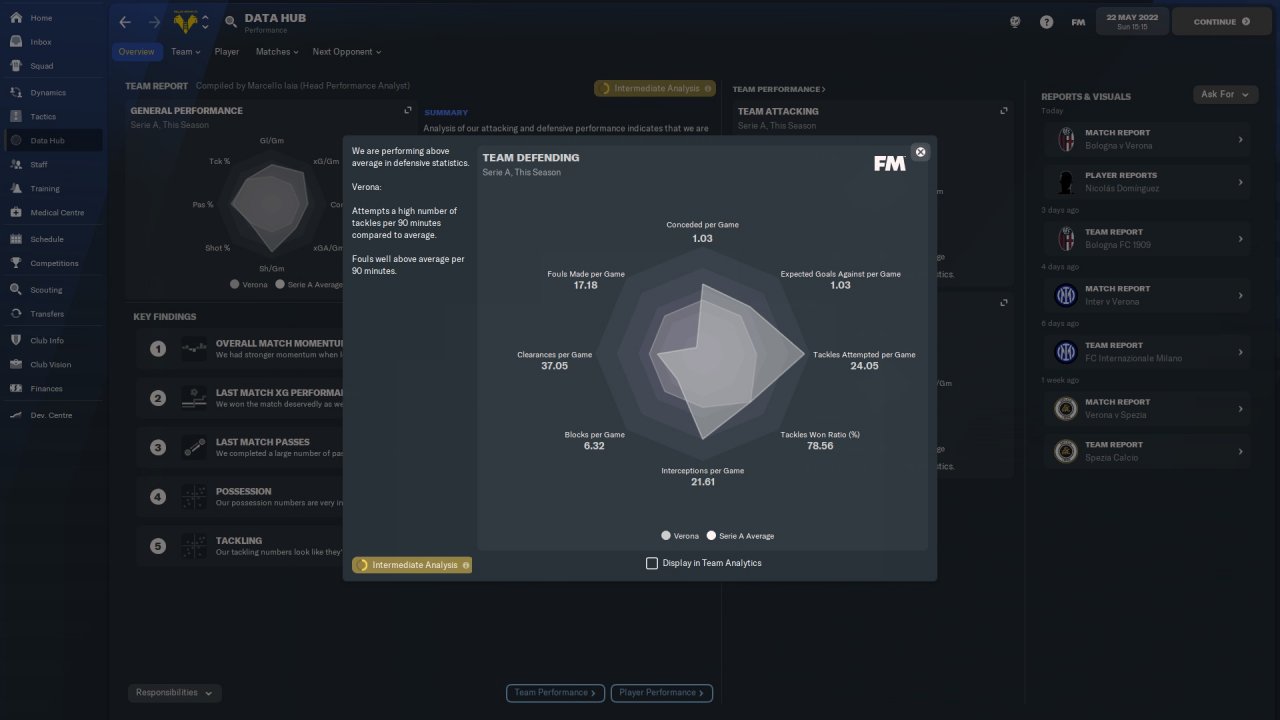This screenshot has height=720, width=1280.
Task: Click the Verona club badge
Action: click(x=185, y=22)
